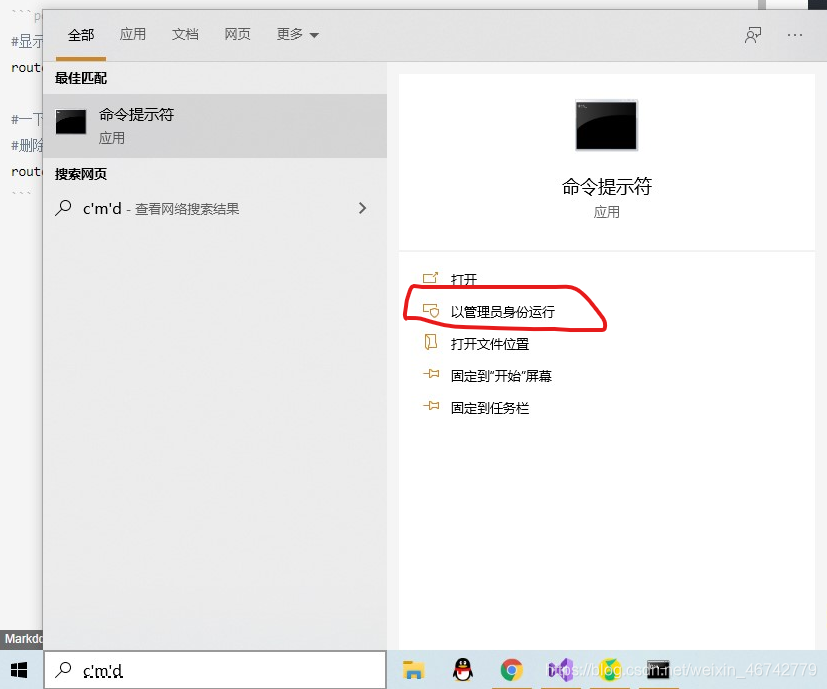Click the taskbar search box

(x=215, y=670)
